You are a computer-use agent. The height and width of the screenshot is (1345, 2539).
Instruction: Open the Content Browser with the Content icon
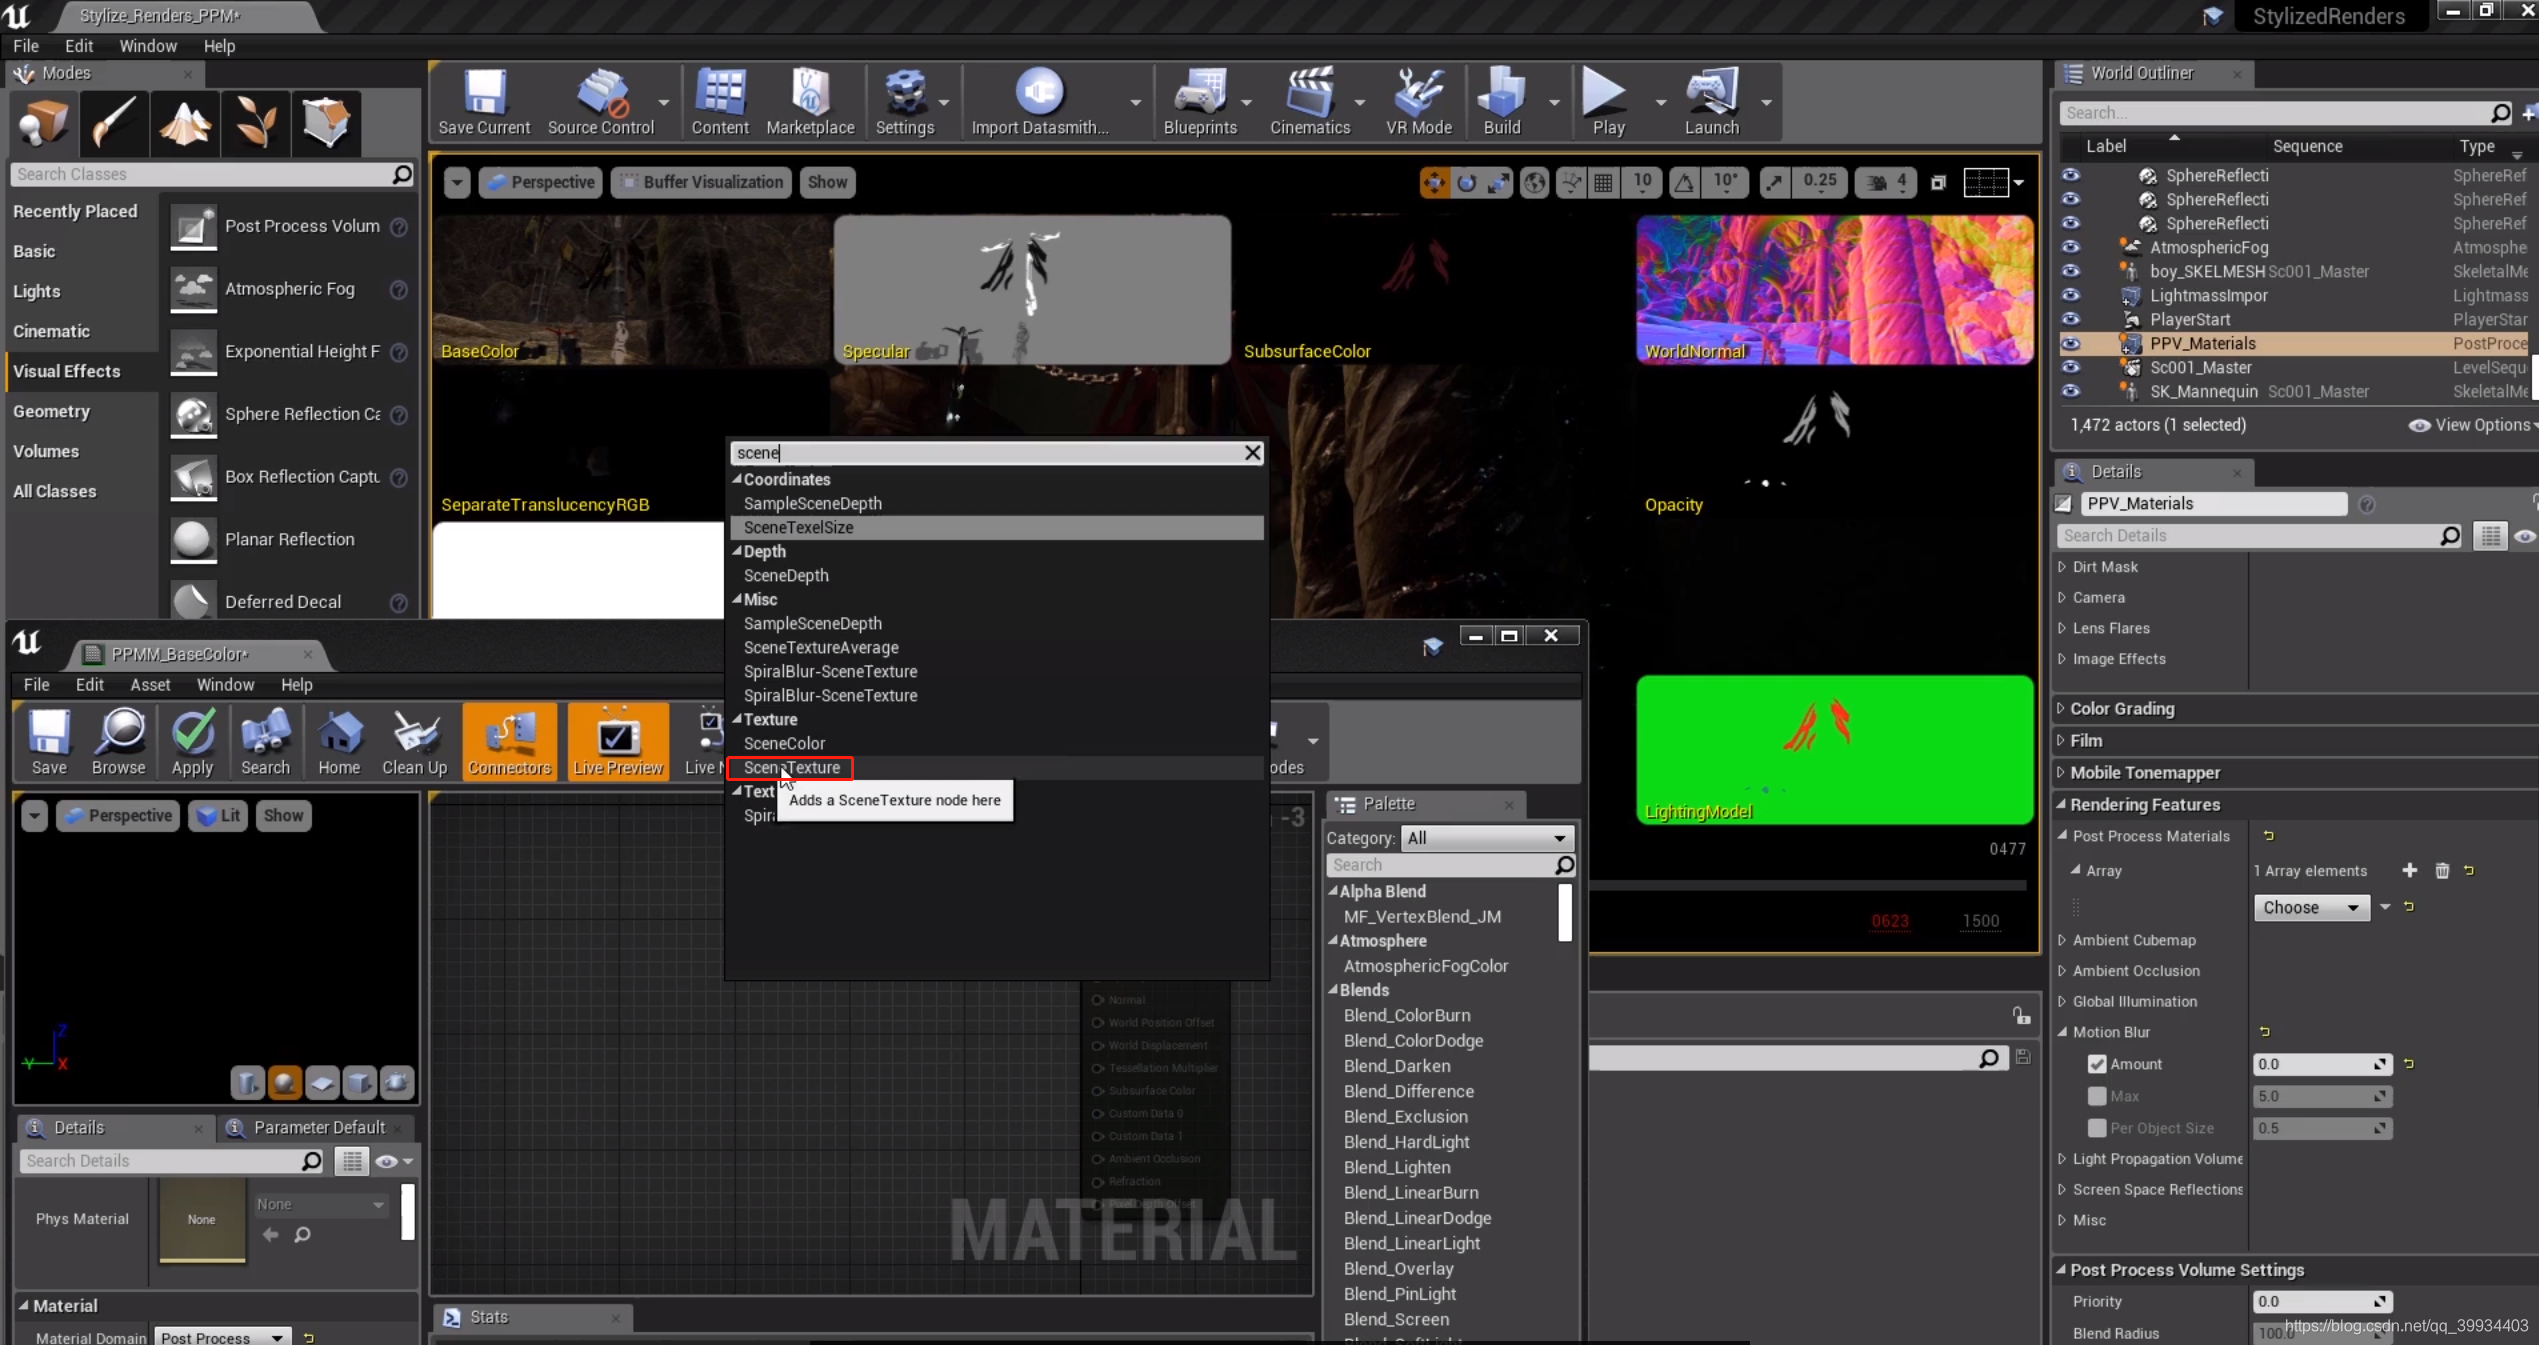[719, 100]
